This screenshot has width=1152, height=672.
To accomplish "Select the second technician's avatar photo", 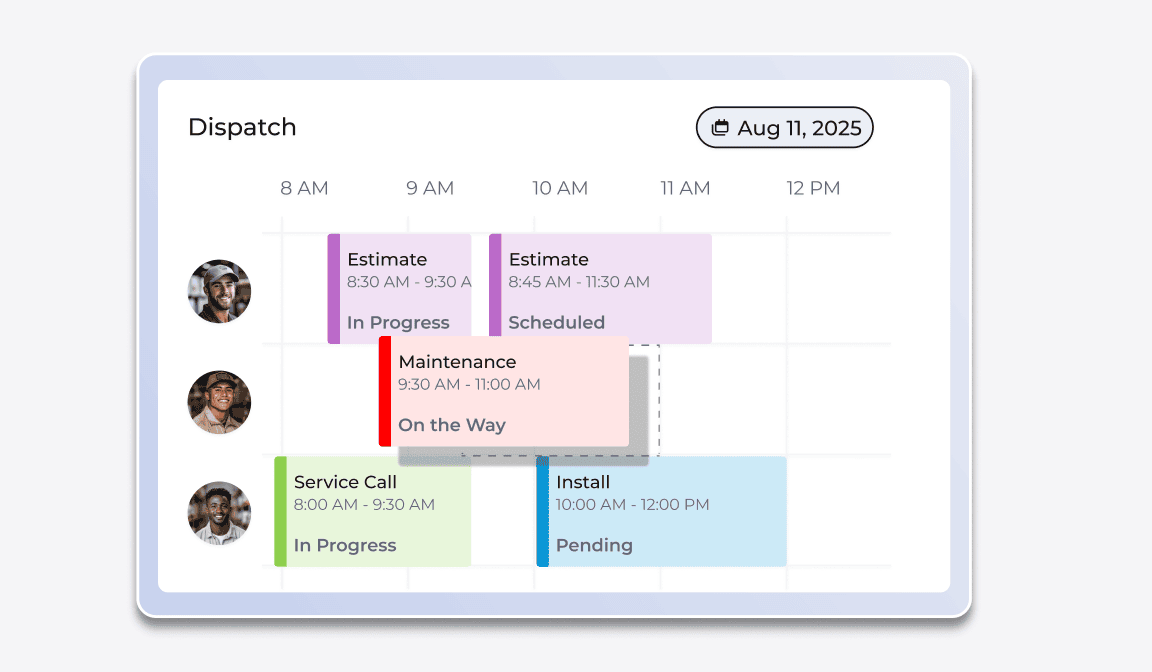I will (219, 402).
